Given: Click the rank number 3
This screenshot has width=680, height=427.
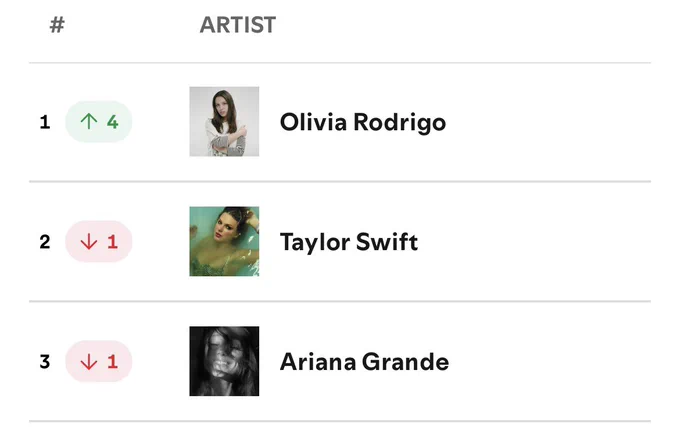Looking at the screenshot, I should (45, 361).
